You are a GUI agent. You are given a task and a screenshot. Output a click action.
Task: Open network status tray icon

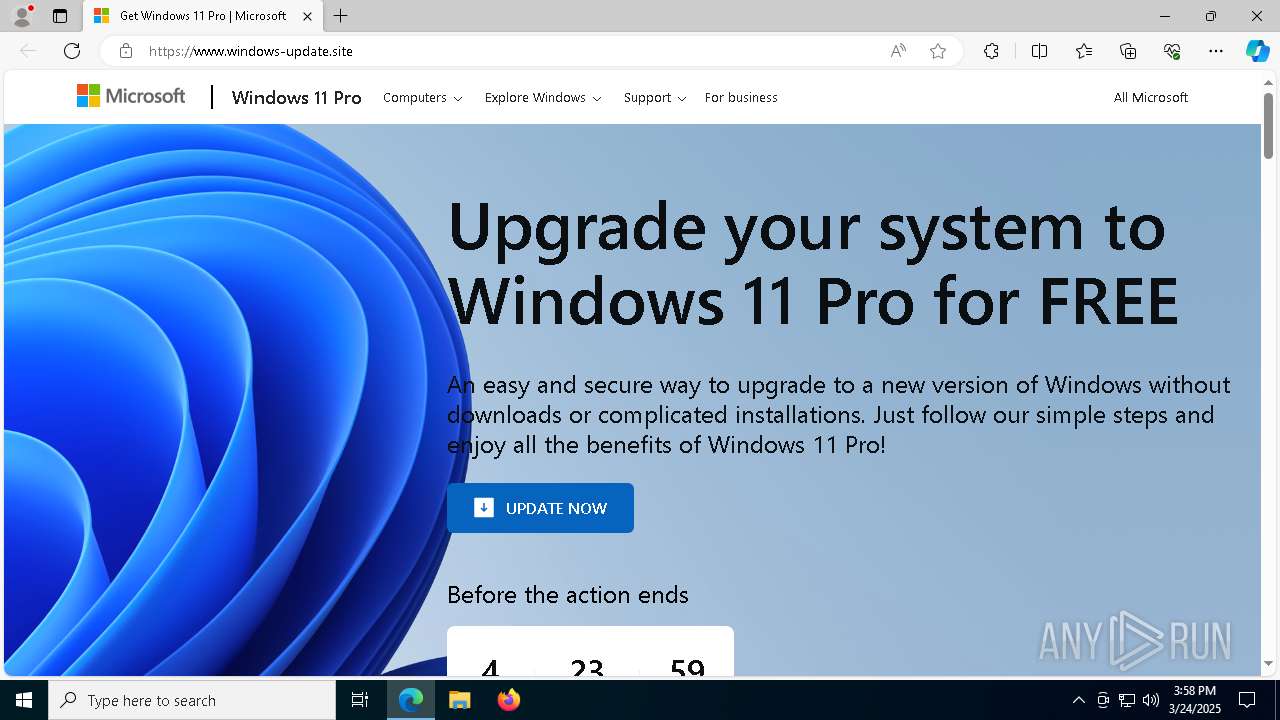coord(1127,700)
